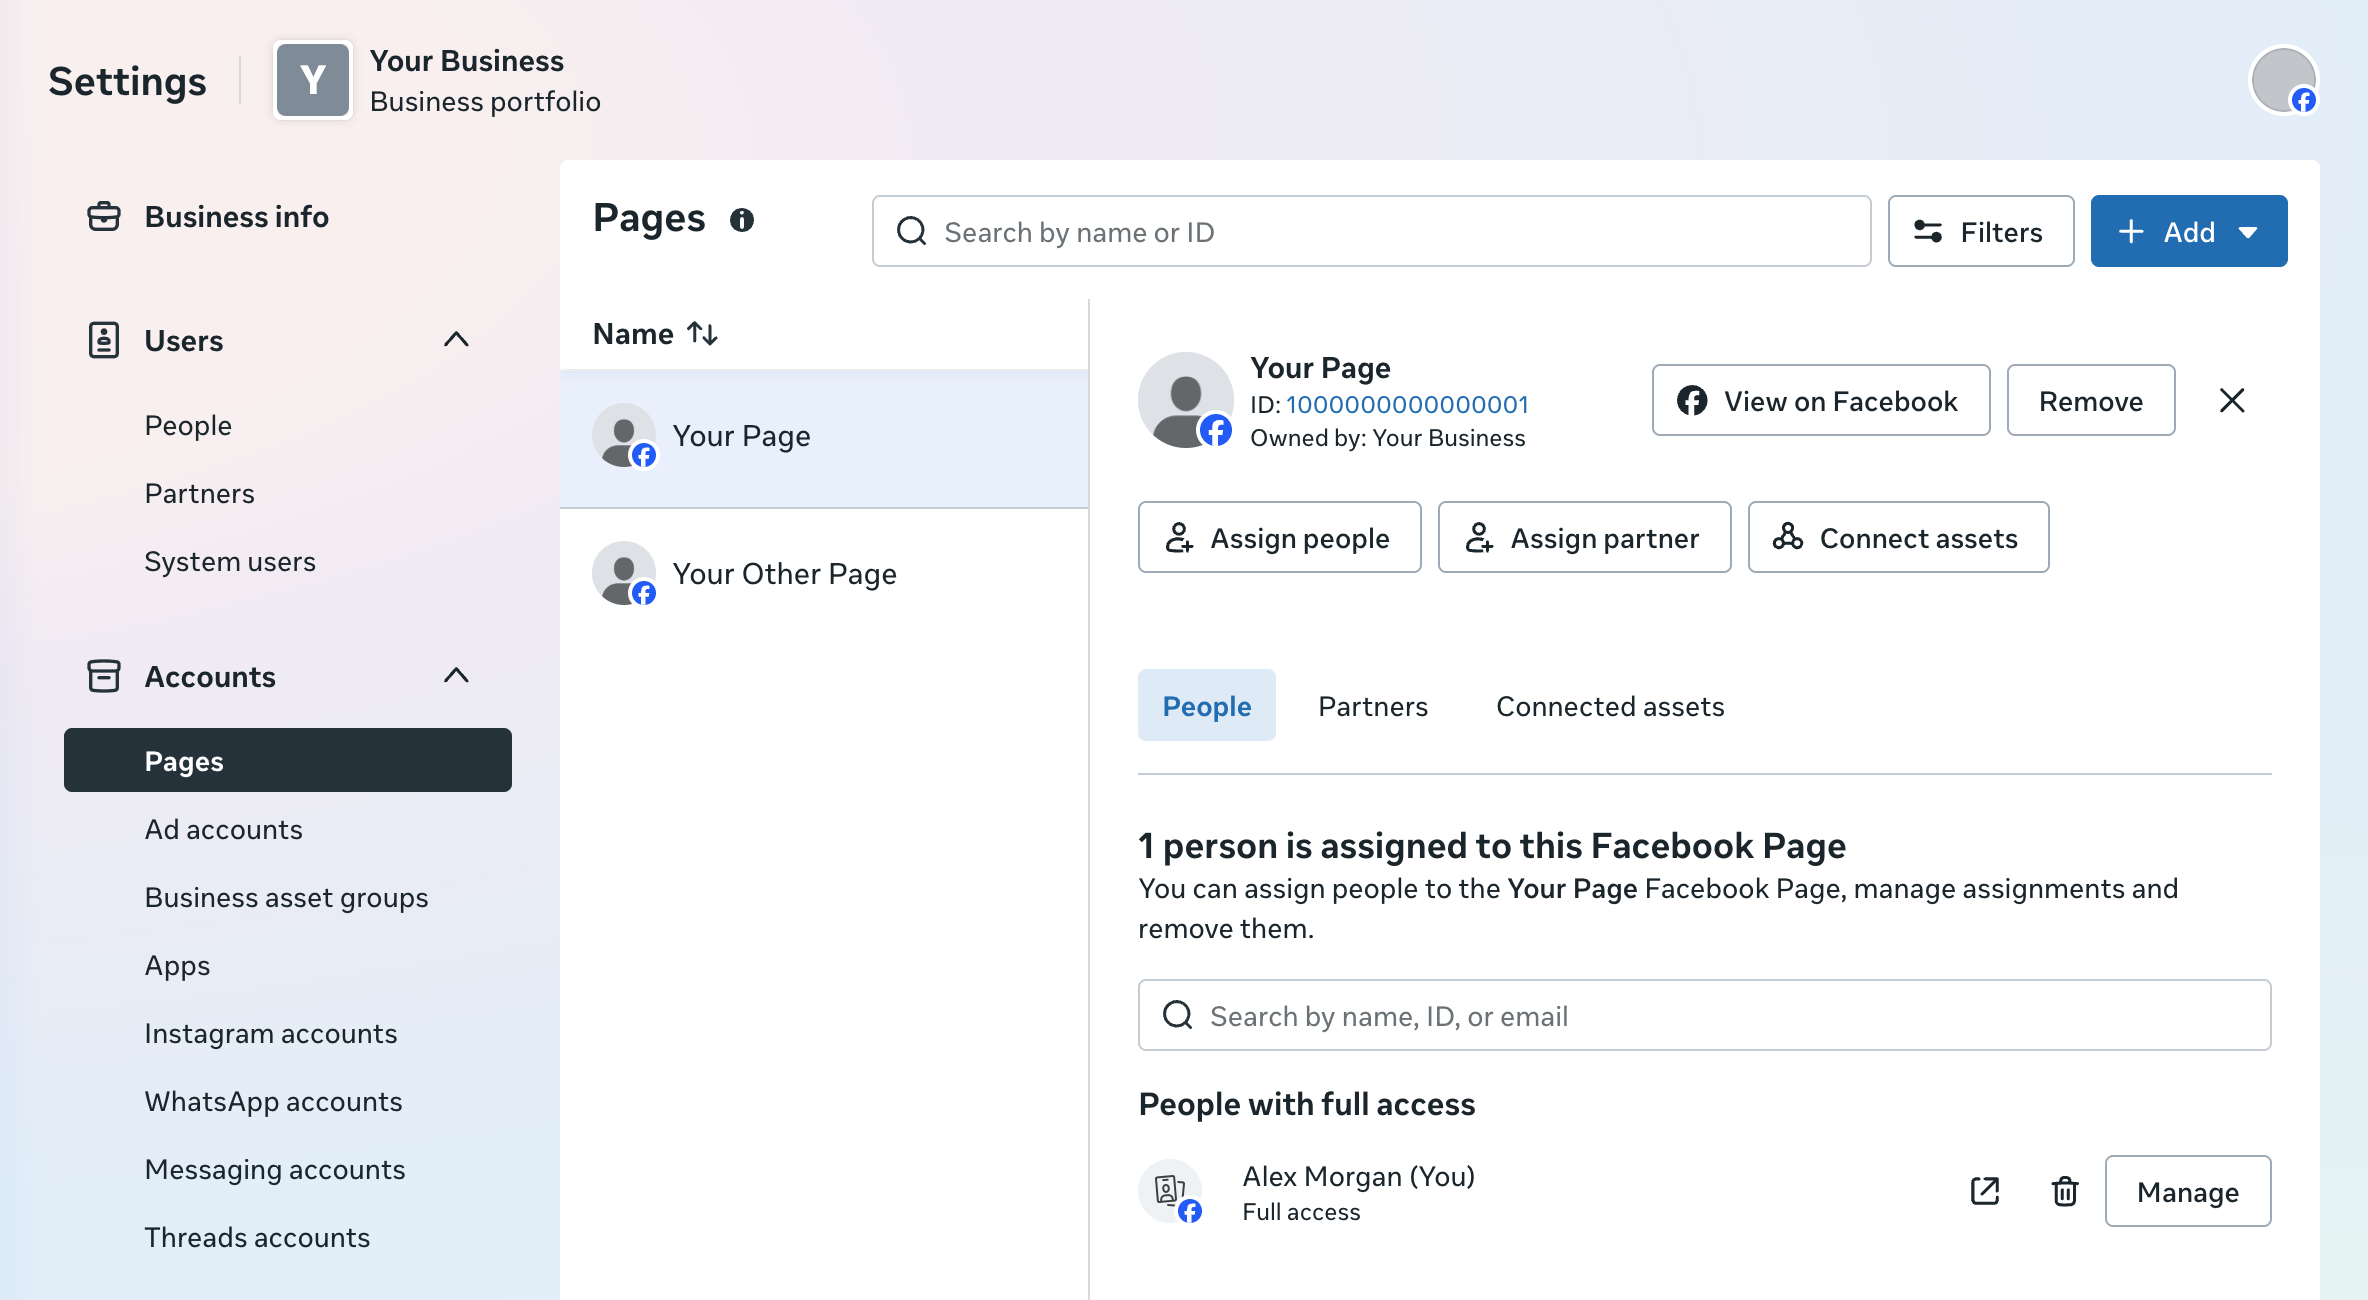2368x1300 pixels.
Task: Switch to the Connected assets tab
Action: (x=1610, y=706)
